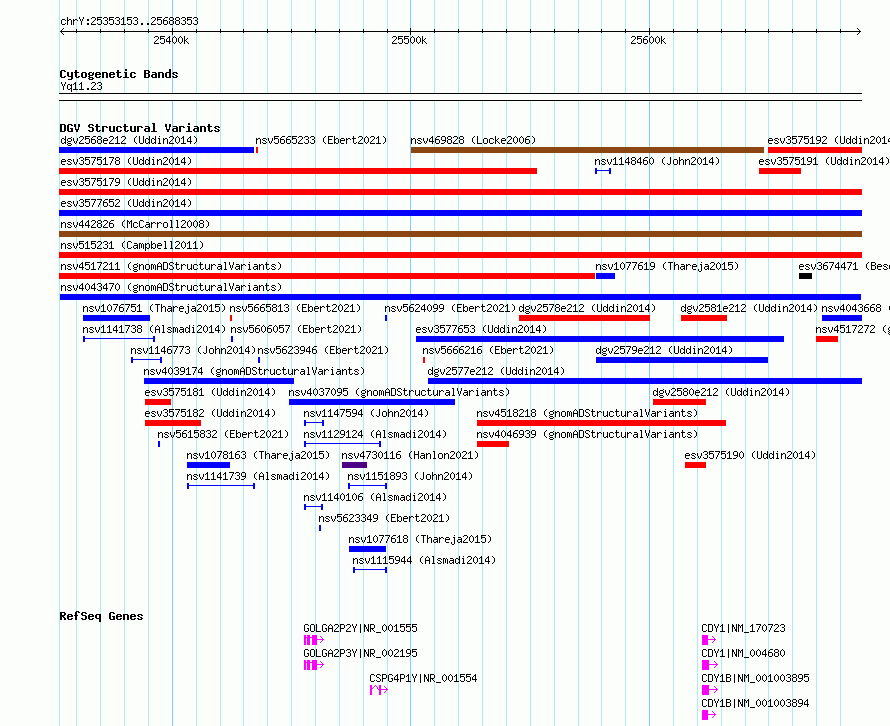Click the CDY1B NM_001003895 gene arrow
Screen dimensions: 890x726
coord(709,690)
